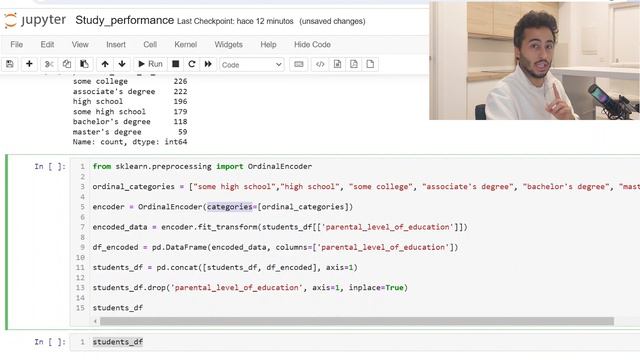Click the pd.DataFrame df_encoded line
The width and height of the screenshot is (640, 360).
[x=276, y=247]
